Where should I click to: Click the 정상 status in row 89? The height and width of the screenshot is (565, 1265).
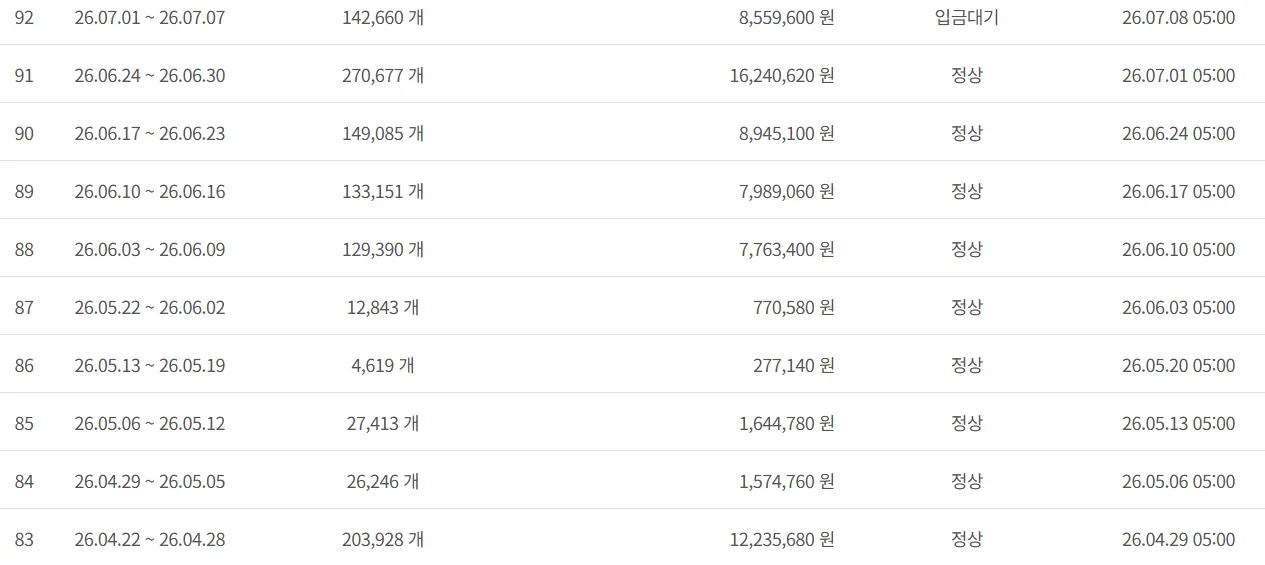(x=966, y=191)
